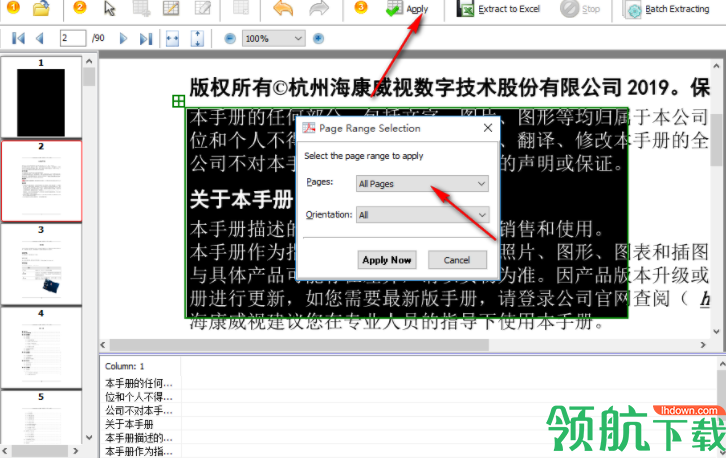This screenshot has height=458, width=726.
Task: Click the document scroll-right arrow
Action: pos(703,345)
